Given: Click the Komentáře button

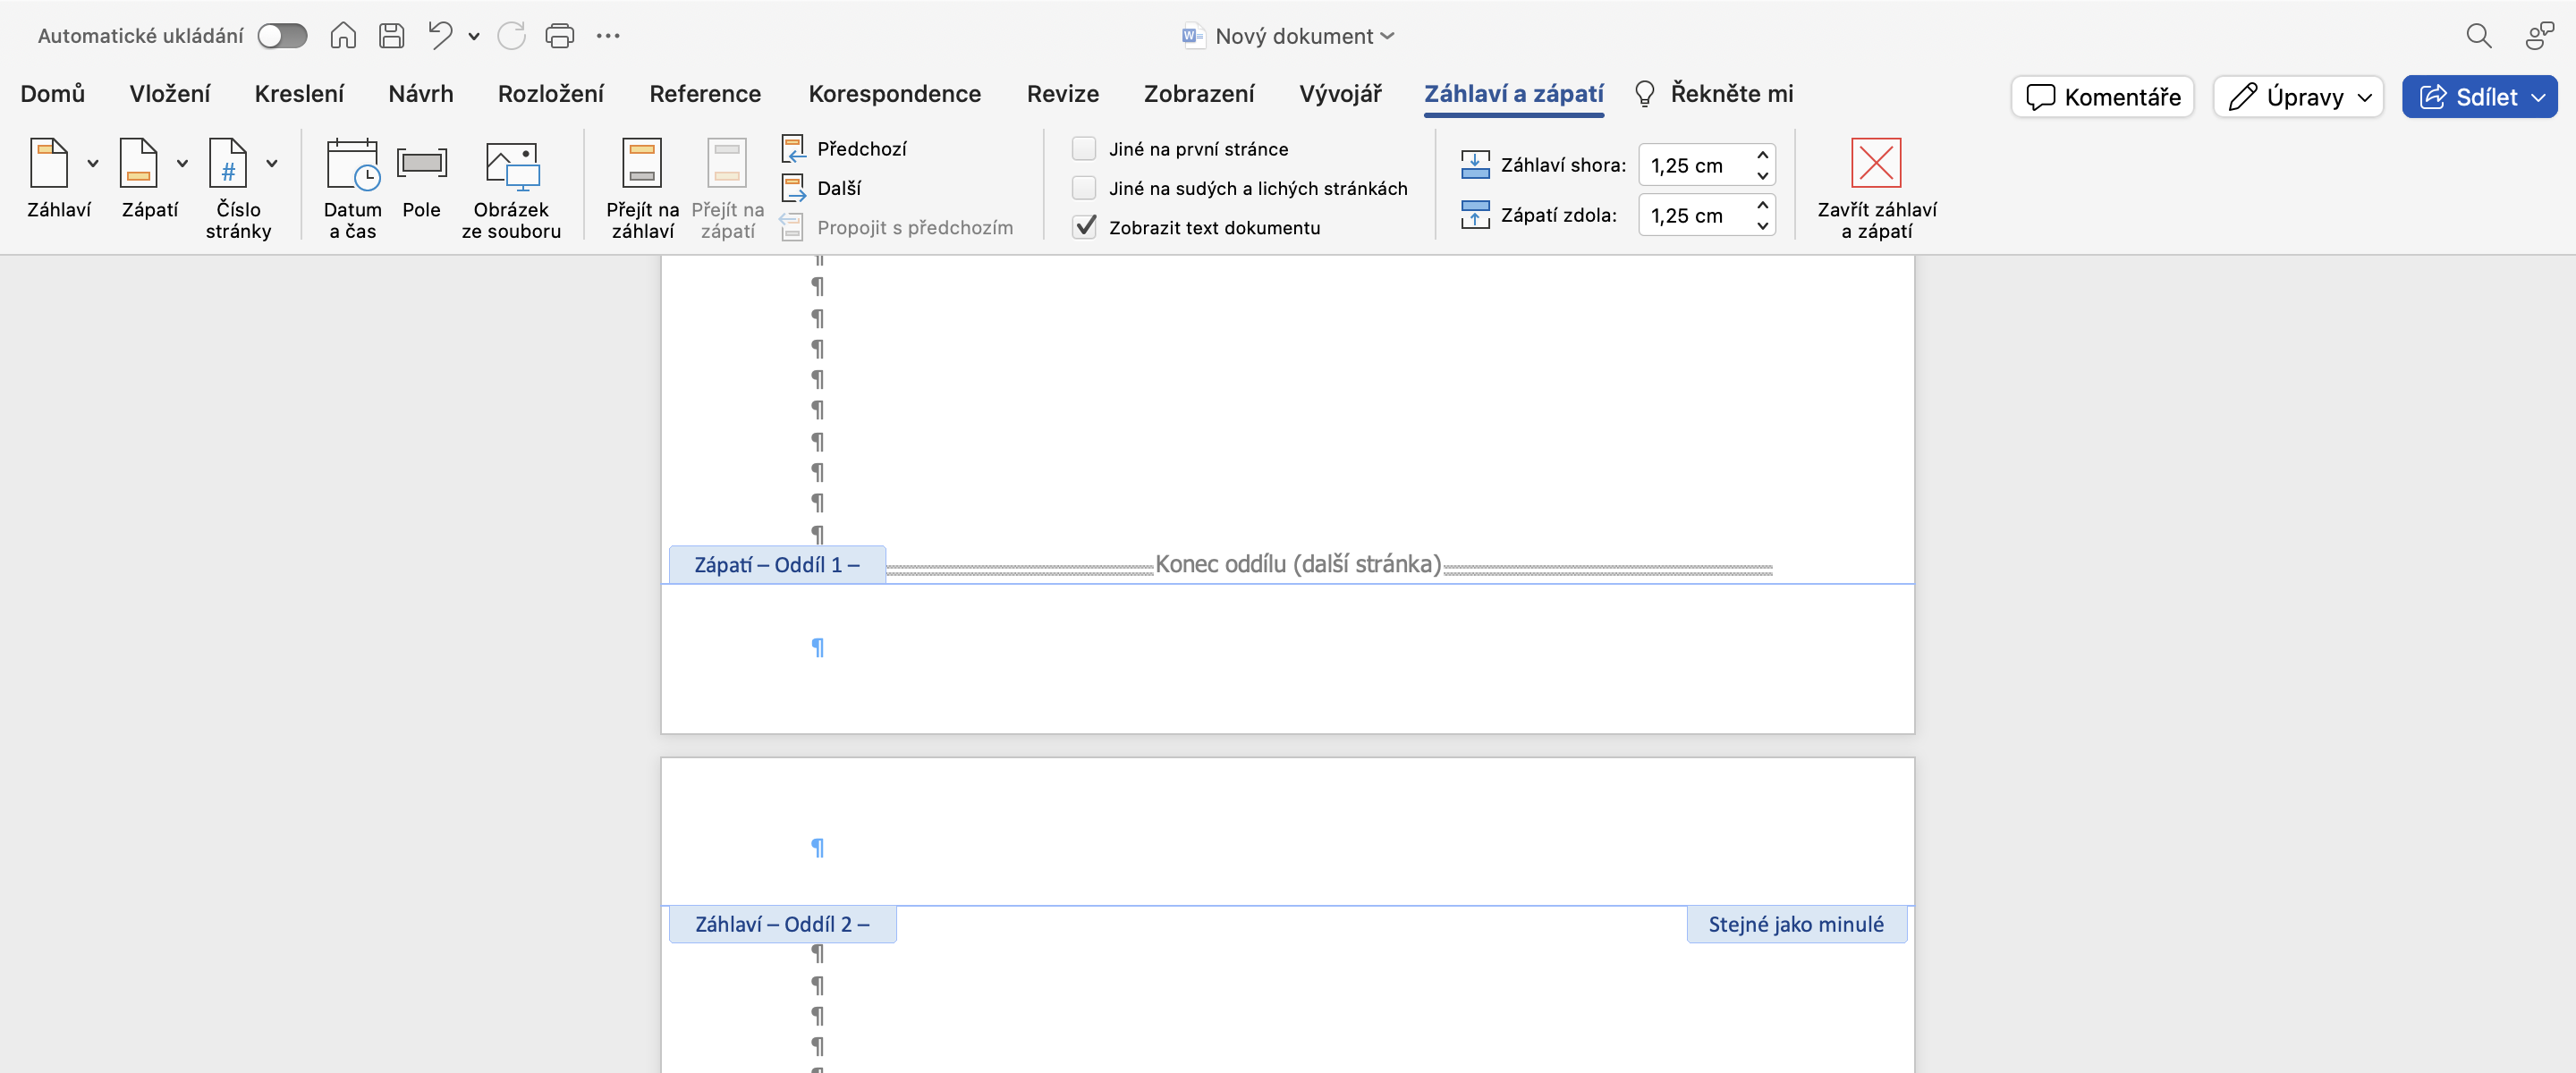Looking at the screenshot, I should [2102, 97].
